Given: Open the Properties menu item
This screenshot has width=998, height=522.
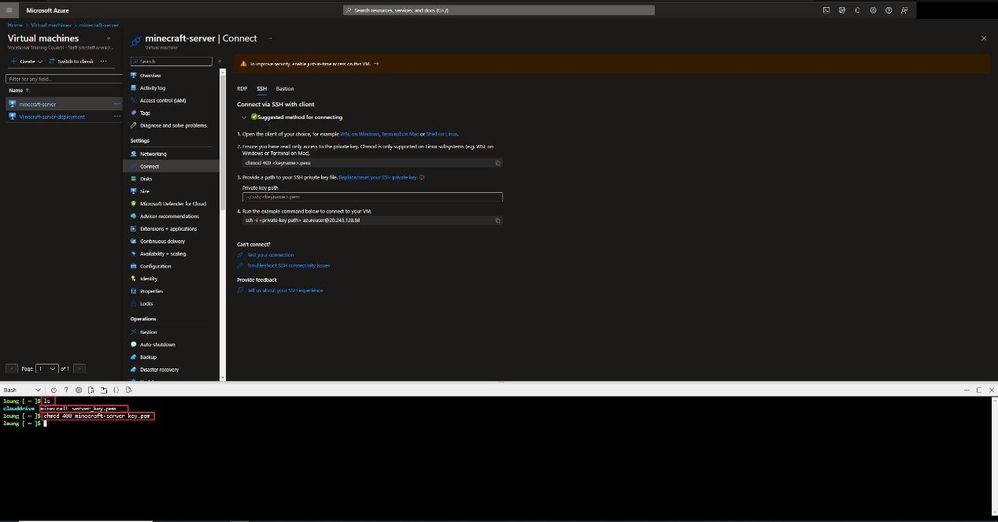Looking at the screenshot, I should tap(151, 291).
